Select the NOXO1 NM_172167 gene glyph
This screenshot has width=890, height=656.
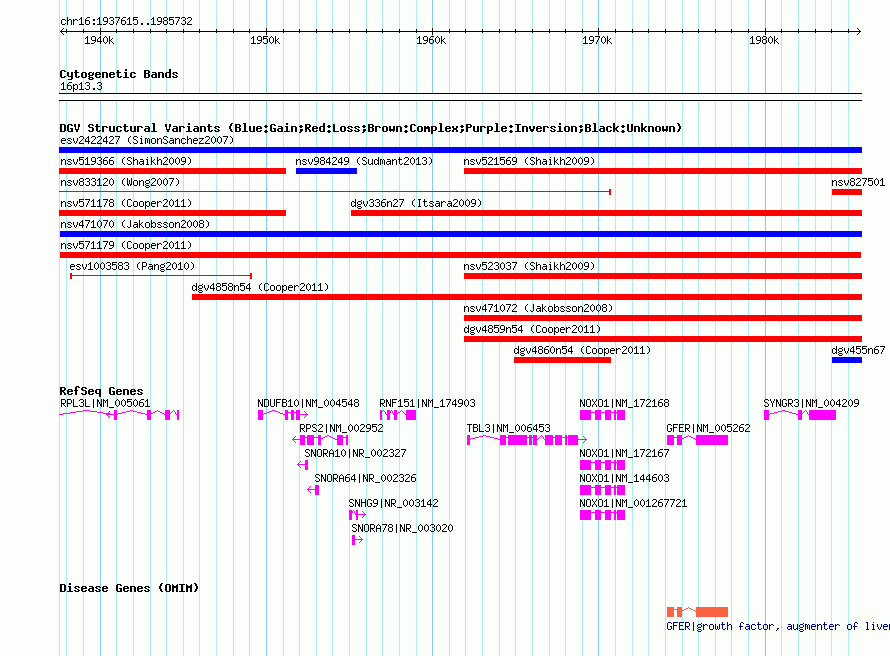pyautogui.click(x=602, y=465)
